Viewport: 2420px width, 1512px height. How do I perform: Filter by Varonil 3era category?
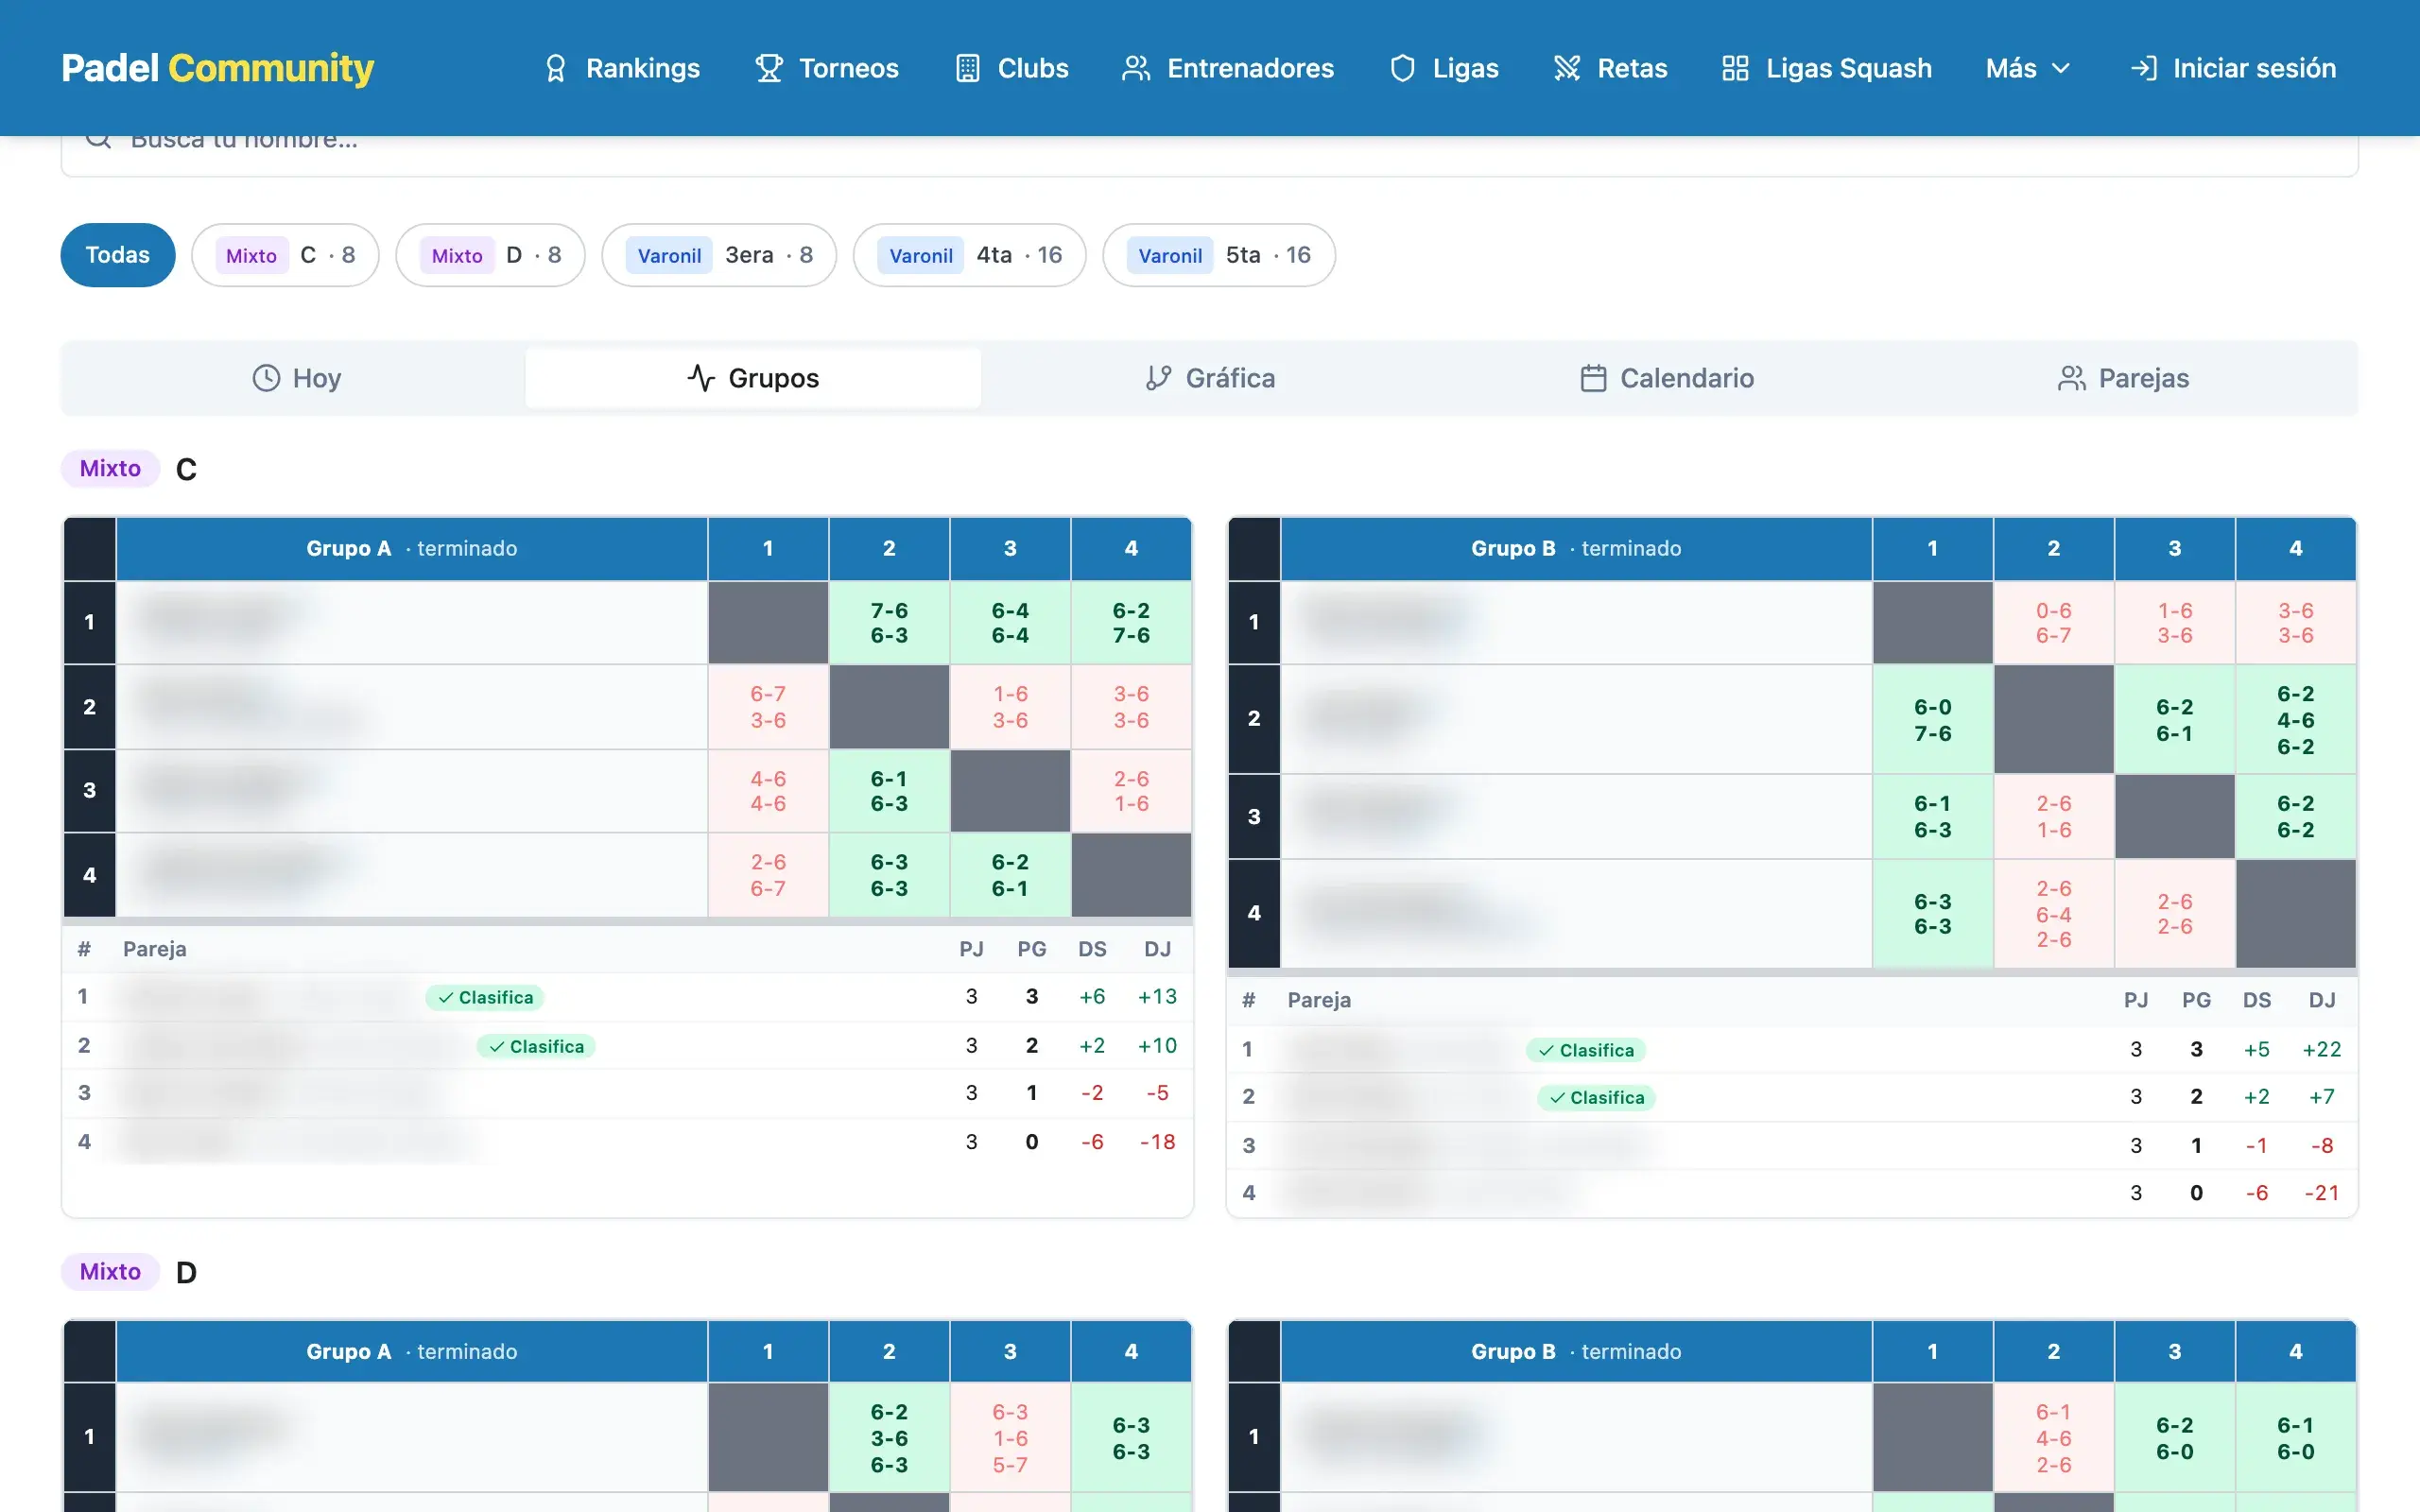(719, 255)
